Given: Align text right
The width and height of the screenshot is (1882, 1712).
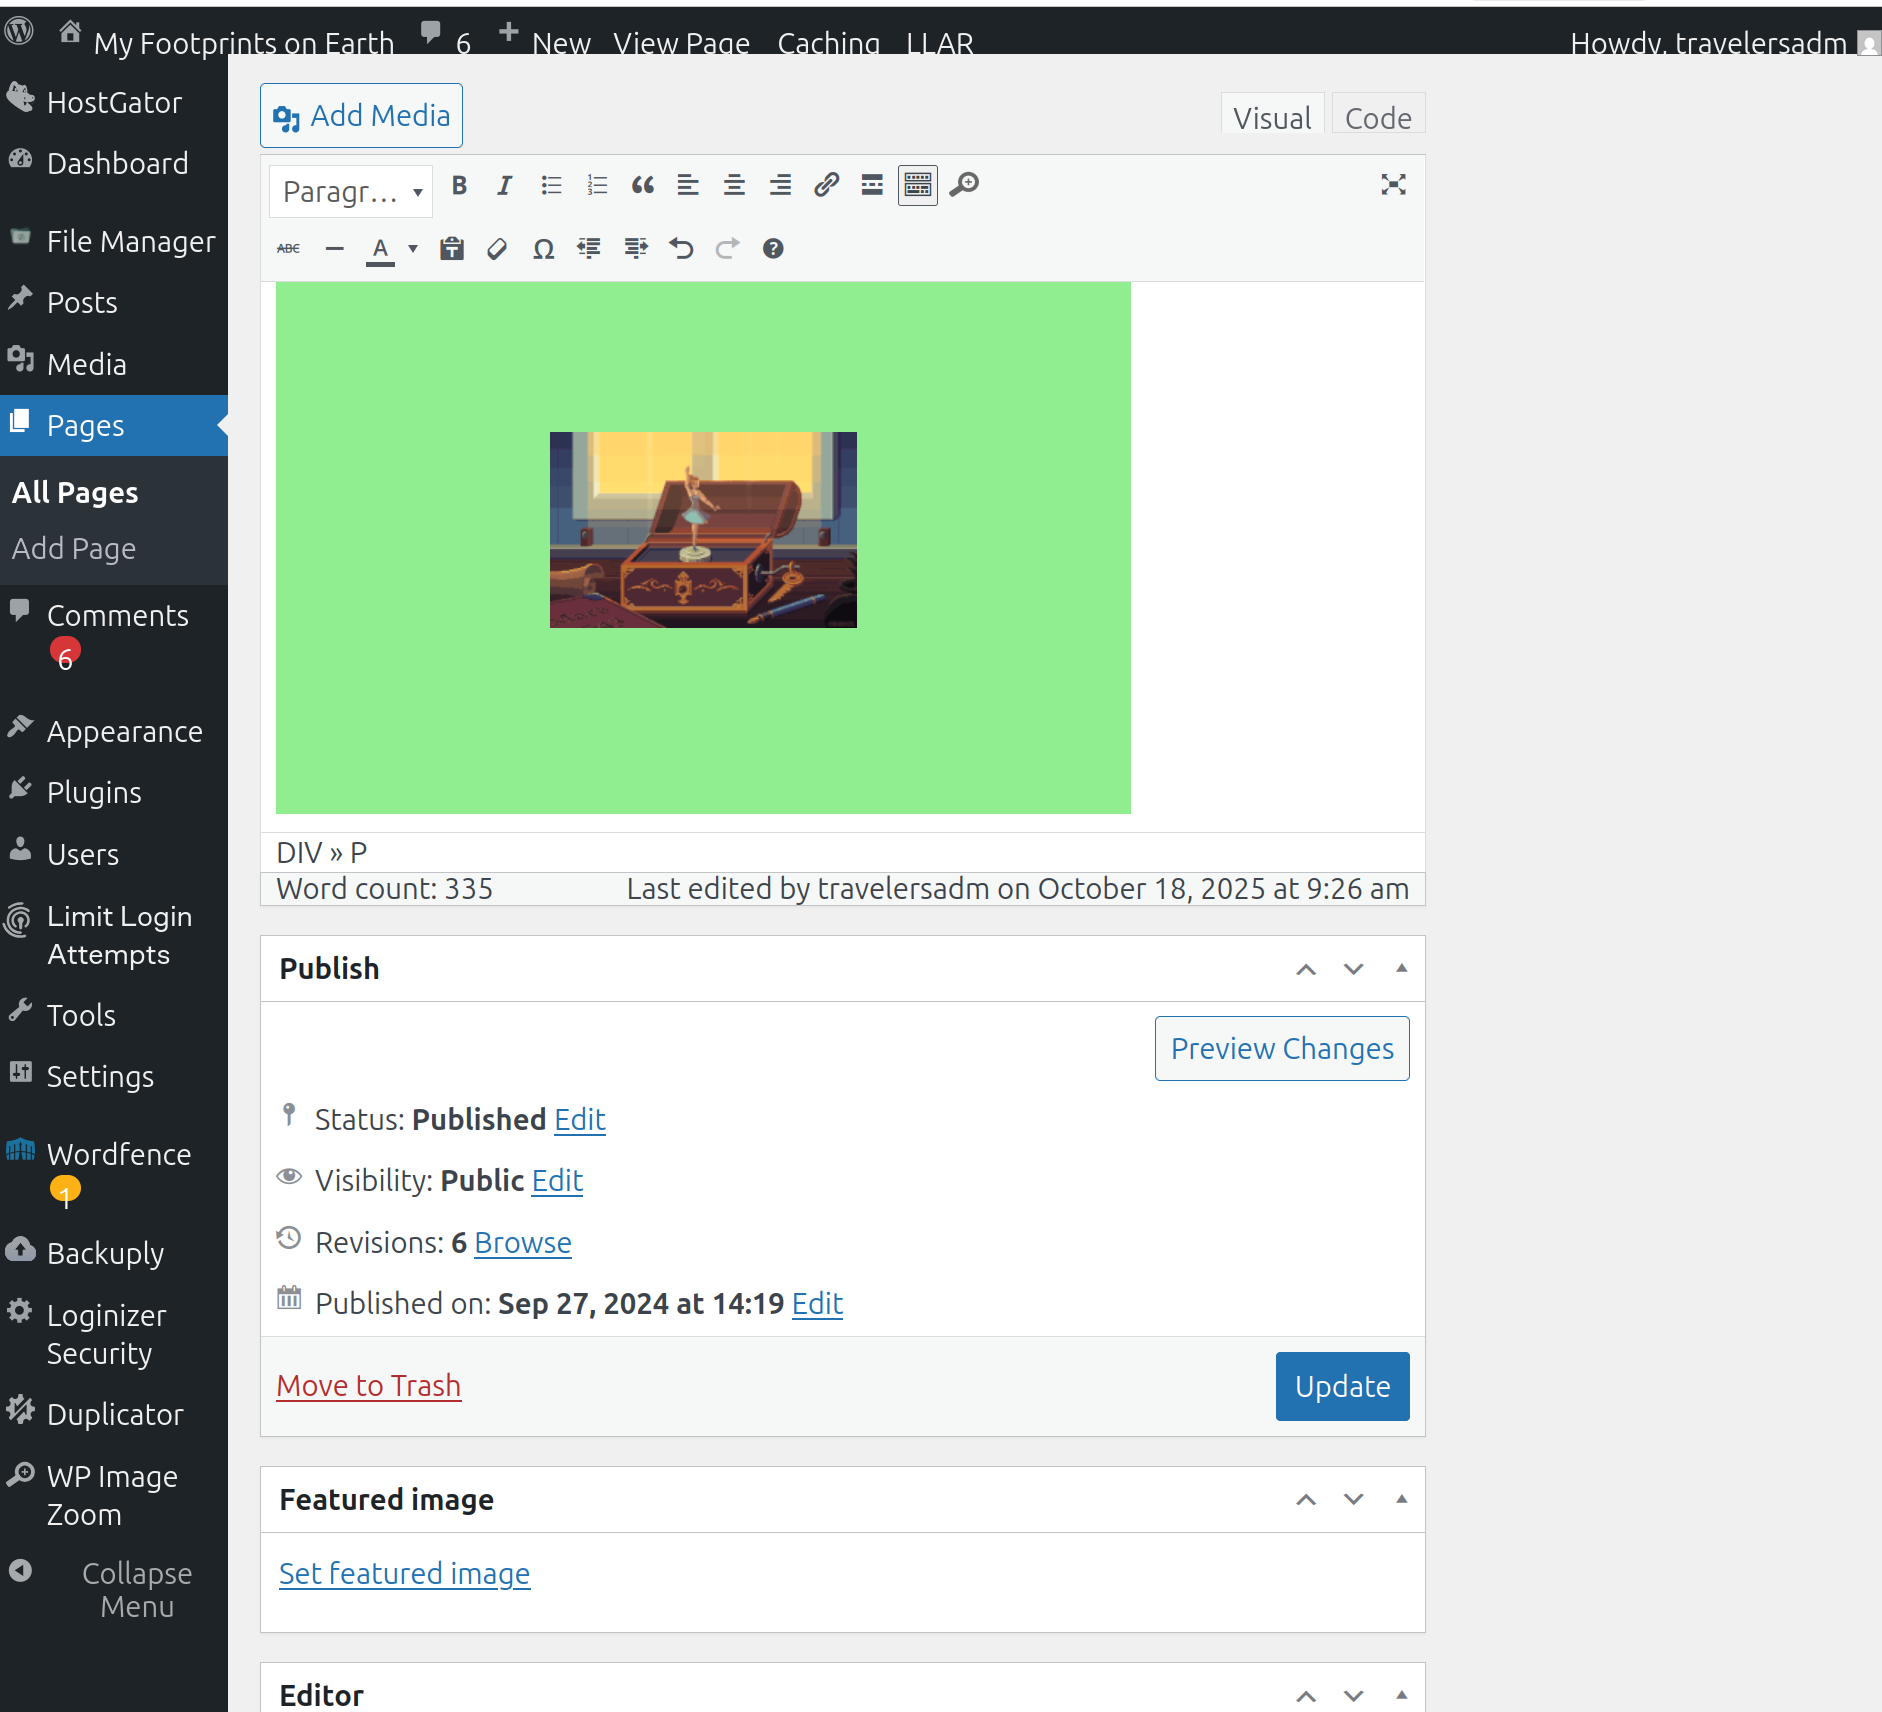Looking at the screenshot, I should point(780,185).
